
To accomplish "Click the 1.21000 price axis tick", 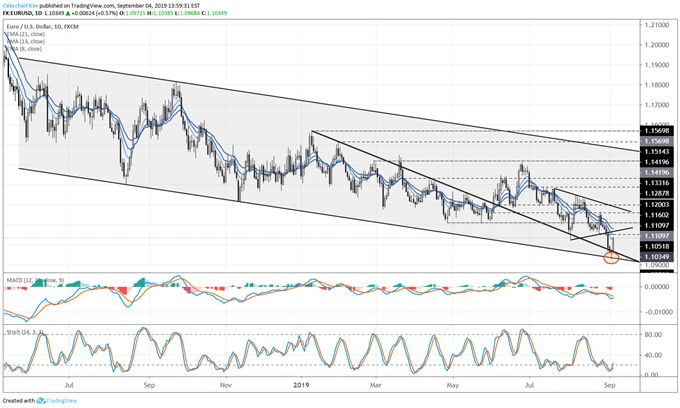I will coord(657,25).
